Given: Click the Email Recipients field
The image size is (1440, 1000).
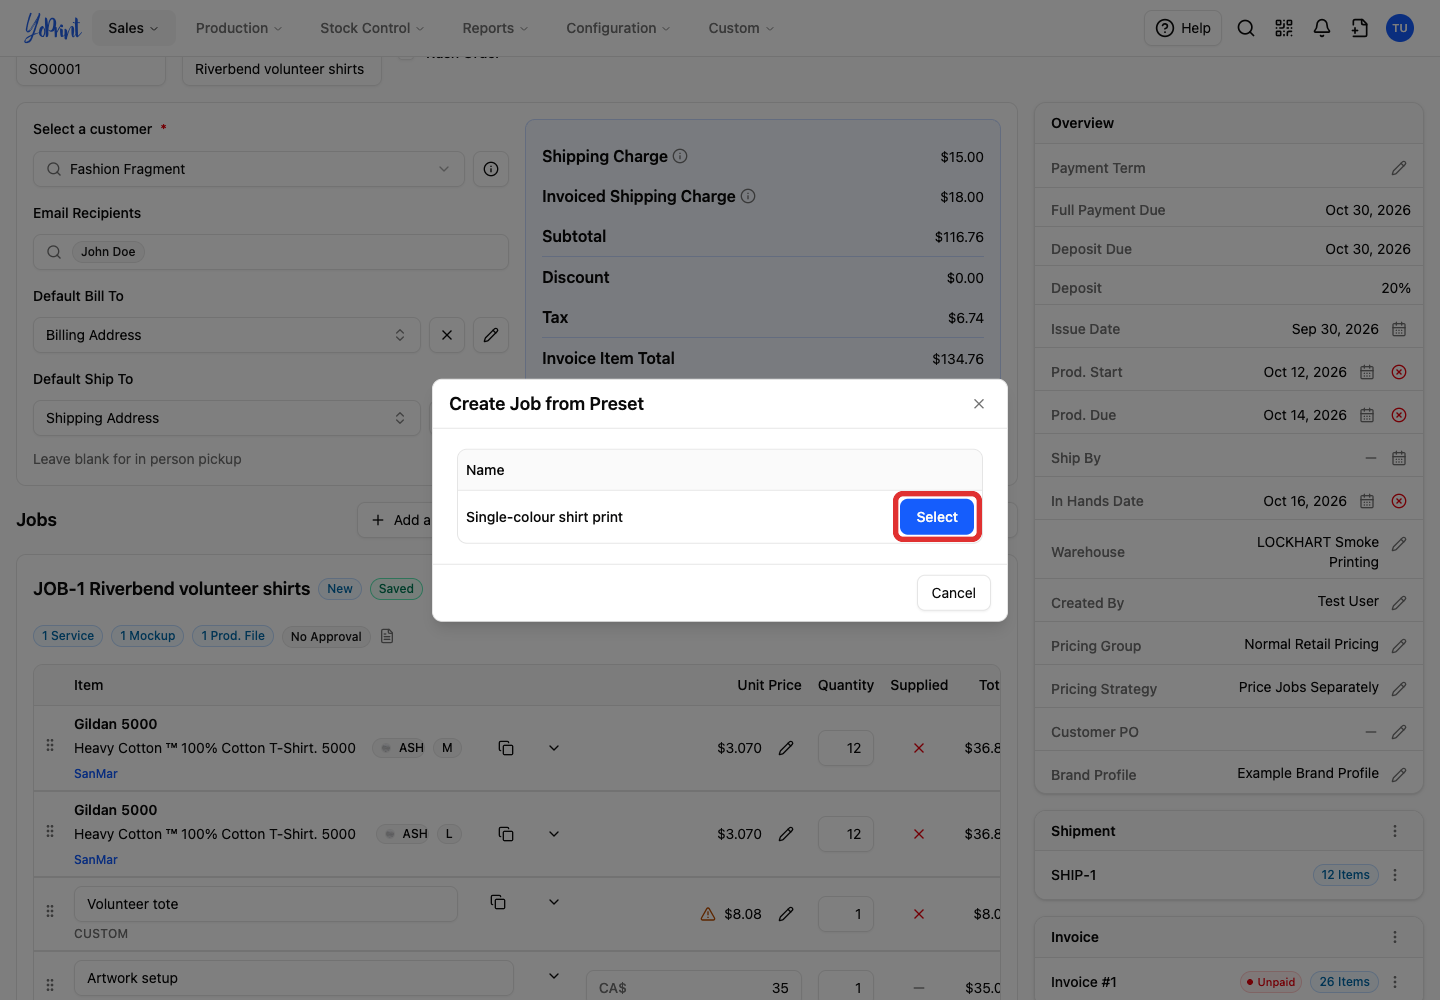Looking at the screenshot, I should (x=271, y=252).
